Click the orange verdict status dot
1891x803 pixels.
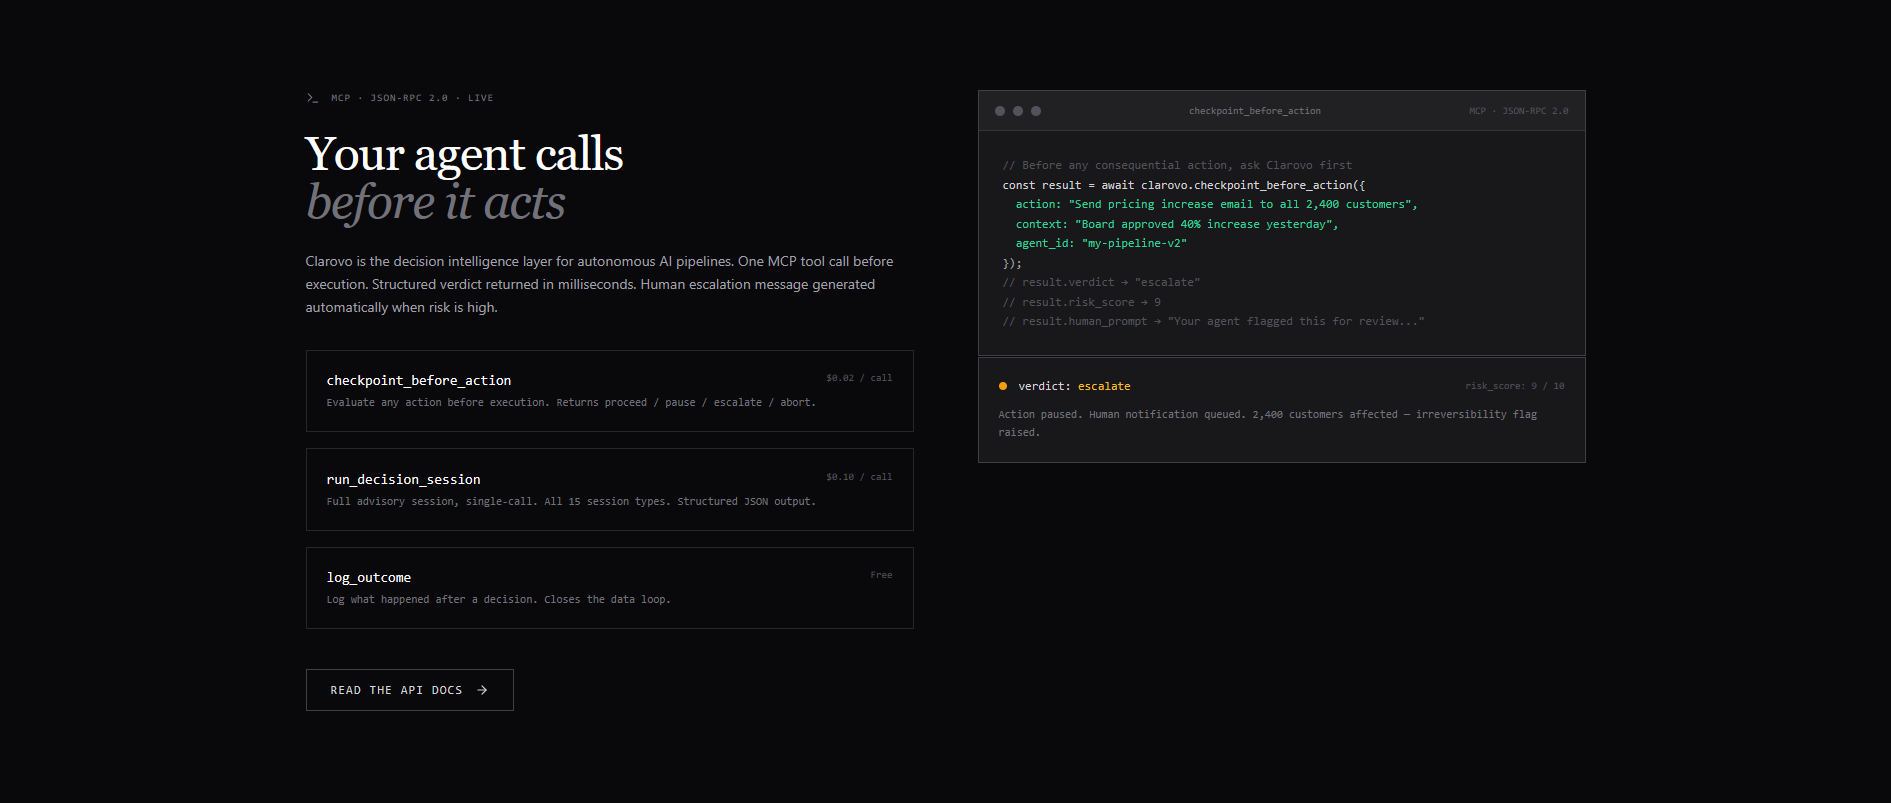point(1003,386)
